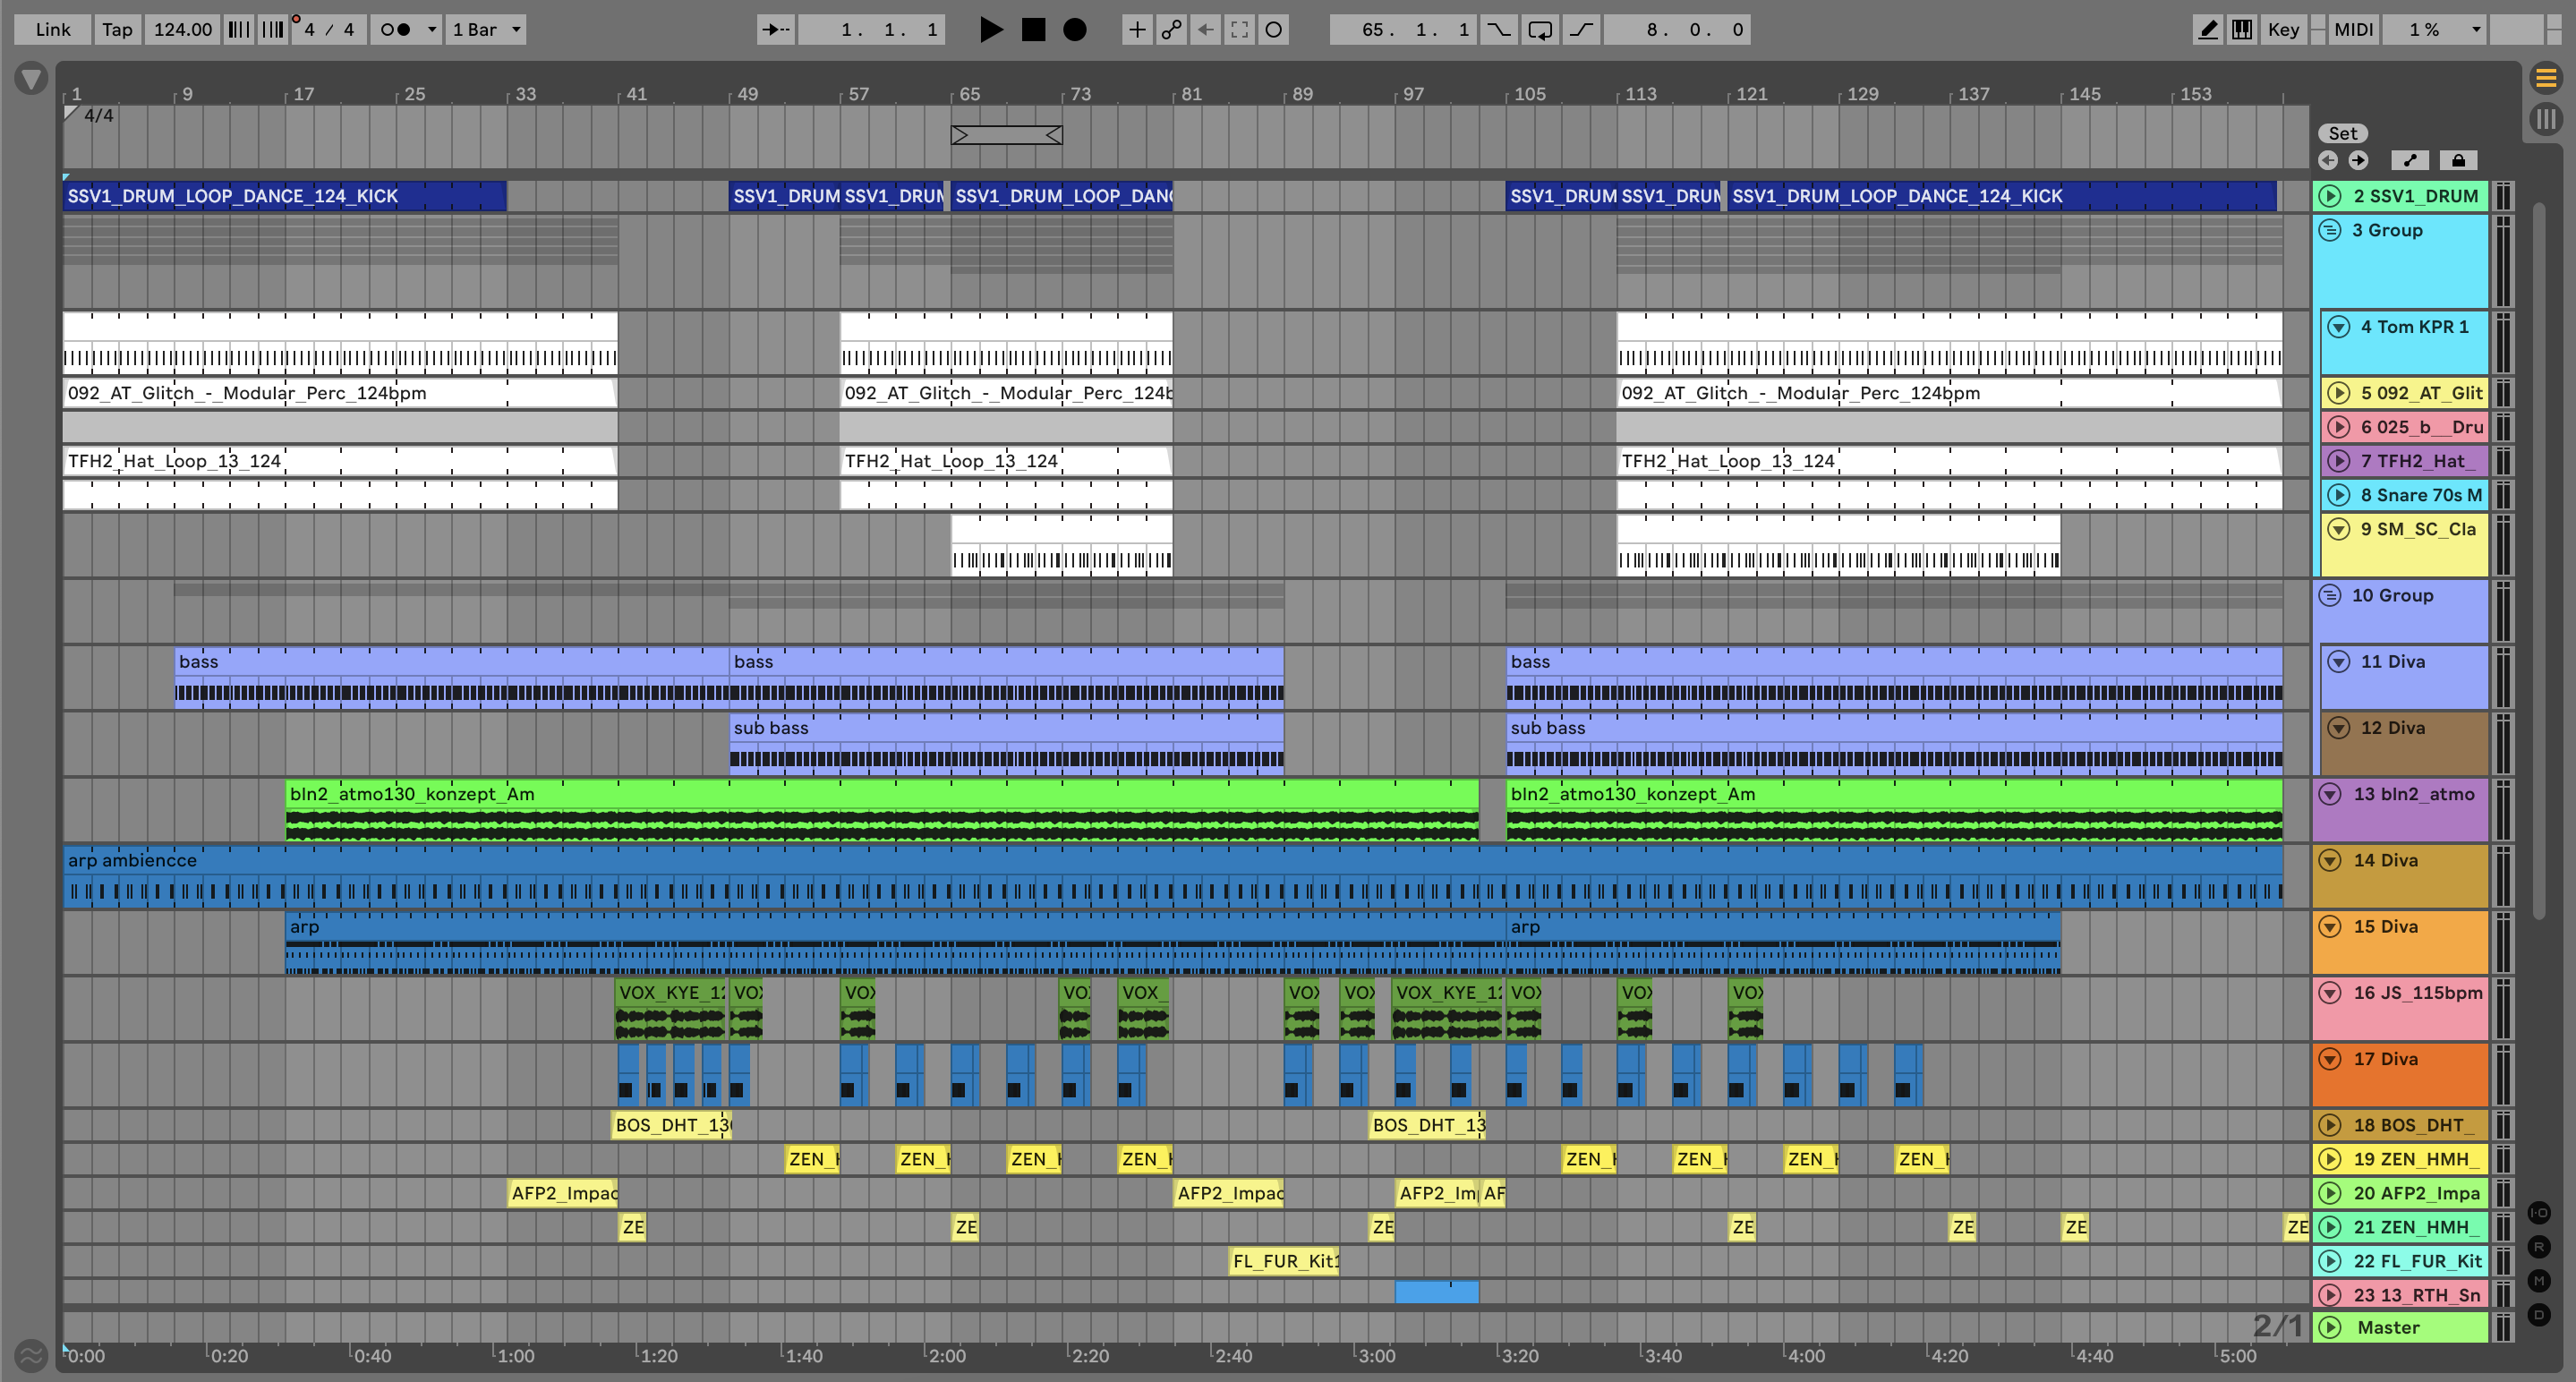Open the Key mapping mode
The height and width of the screenshot is (1382, 2576).
pos(2282,29)
